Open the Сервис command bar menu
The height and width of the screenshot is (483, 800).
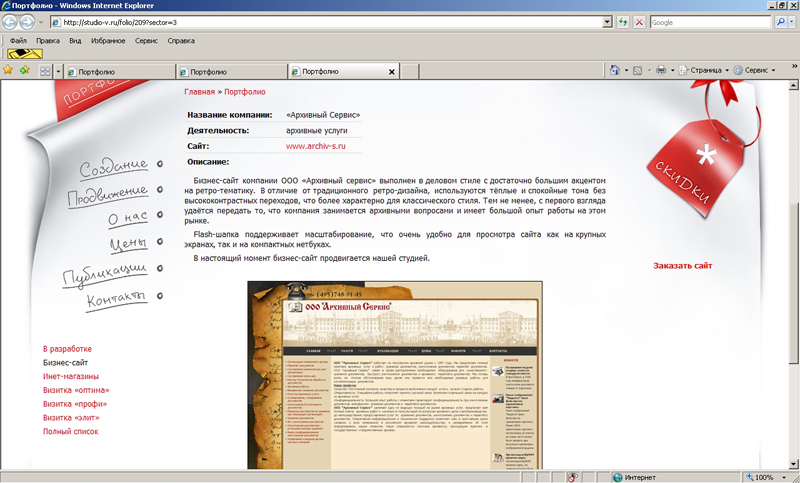tap(755, 70)
